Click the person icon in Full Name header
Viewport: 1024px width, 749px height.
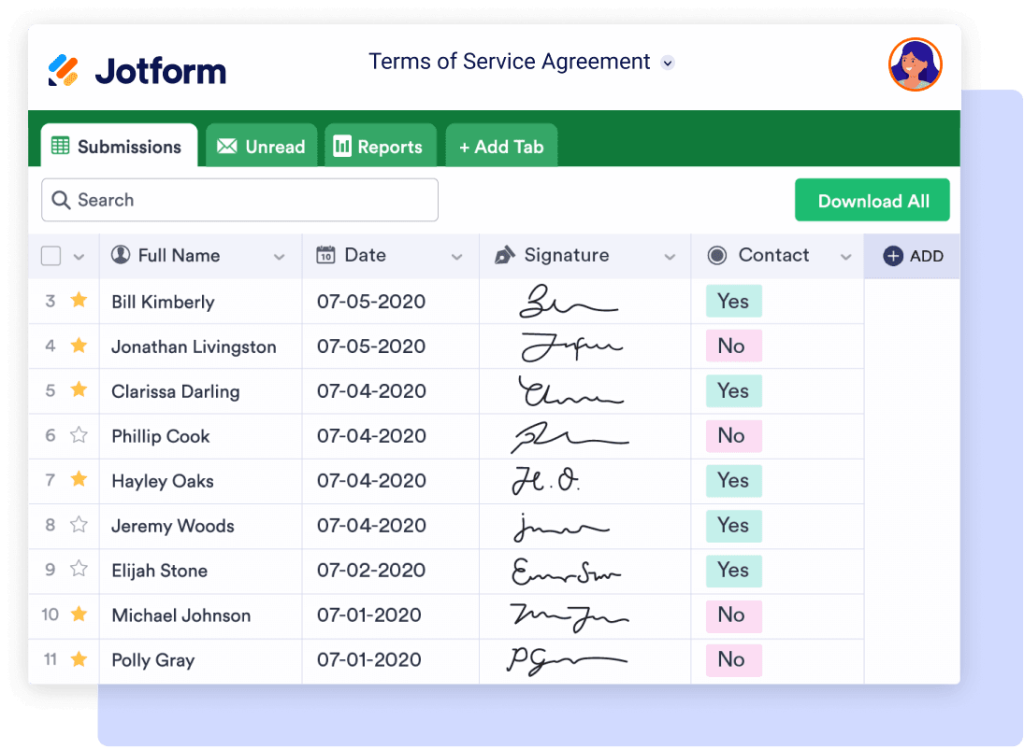[121, 255]
